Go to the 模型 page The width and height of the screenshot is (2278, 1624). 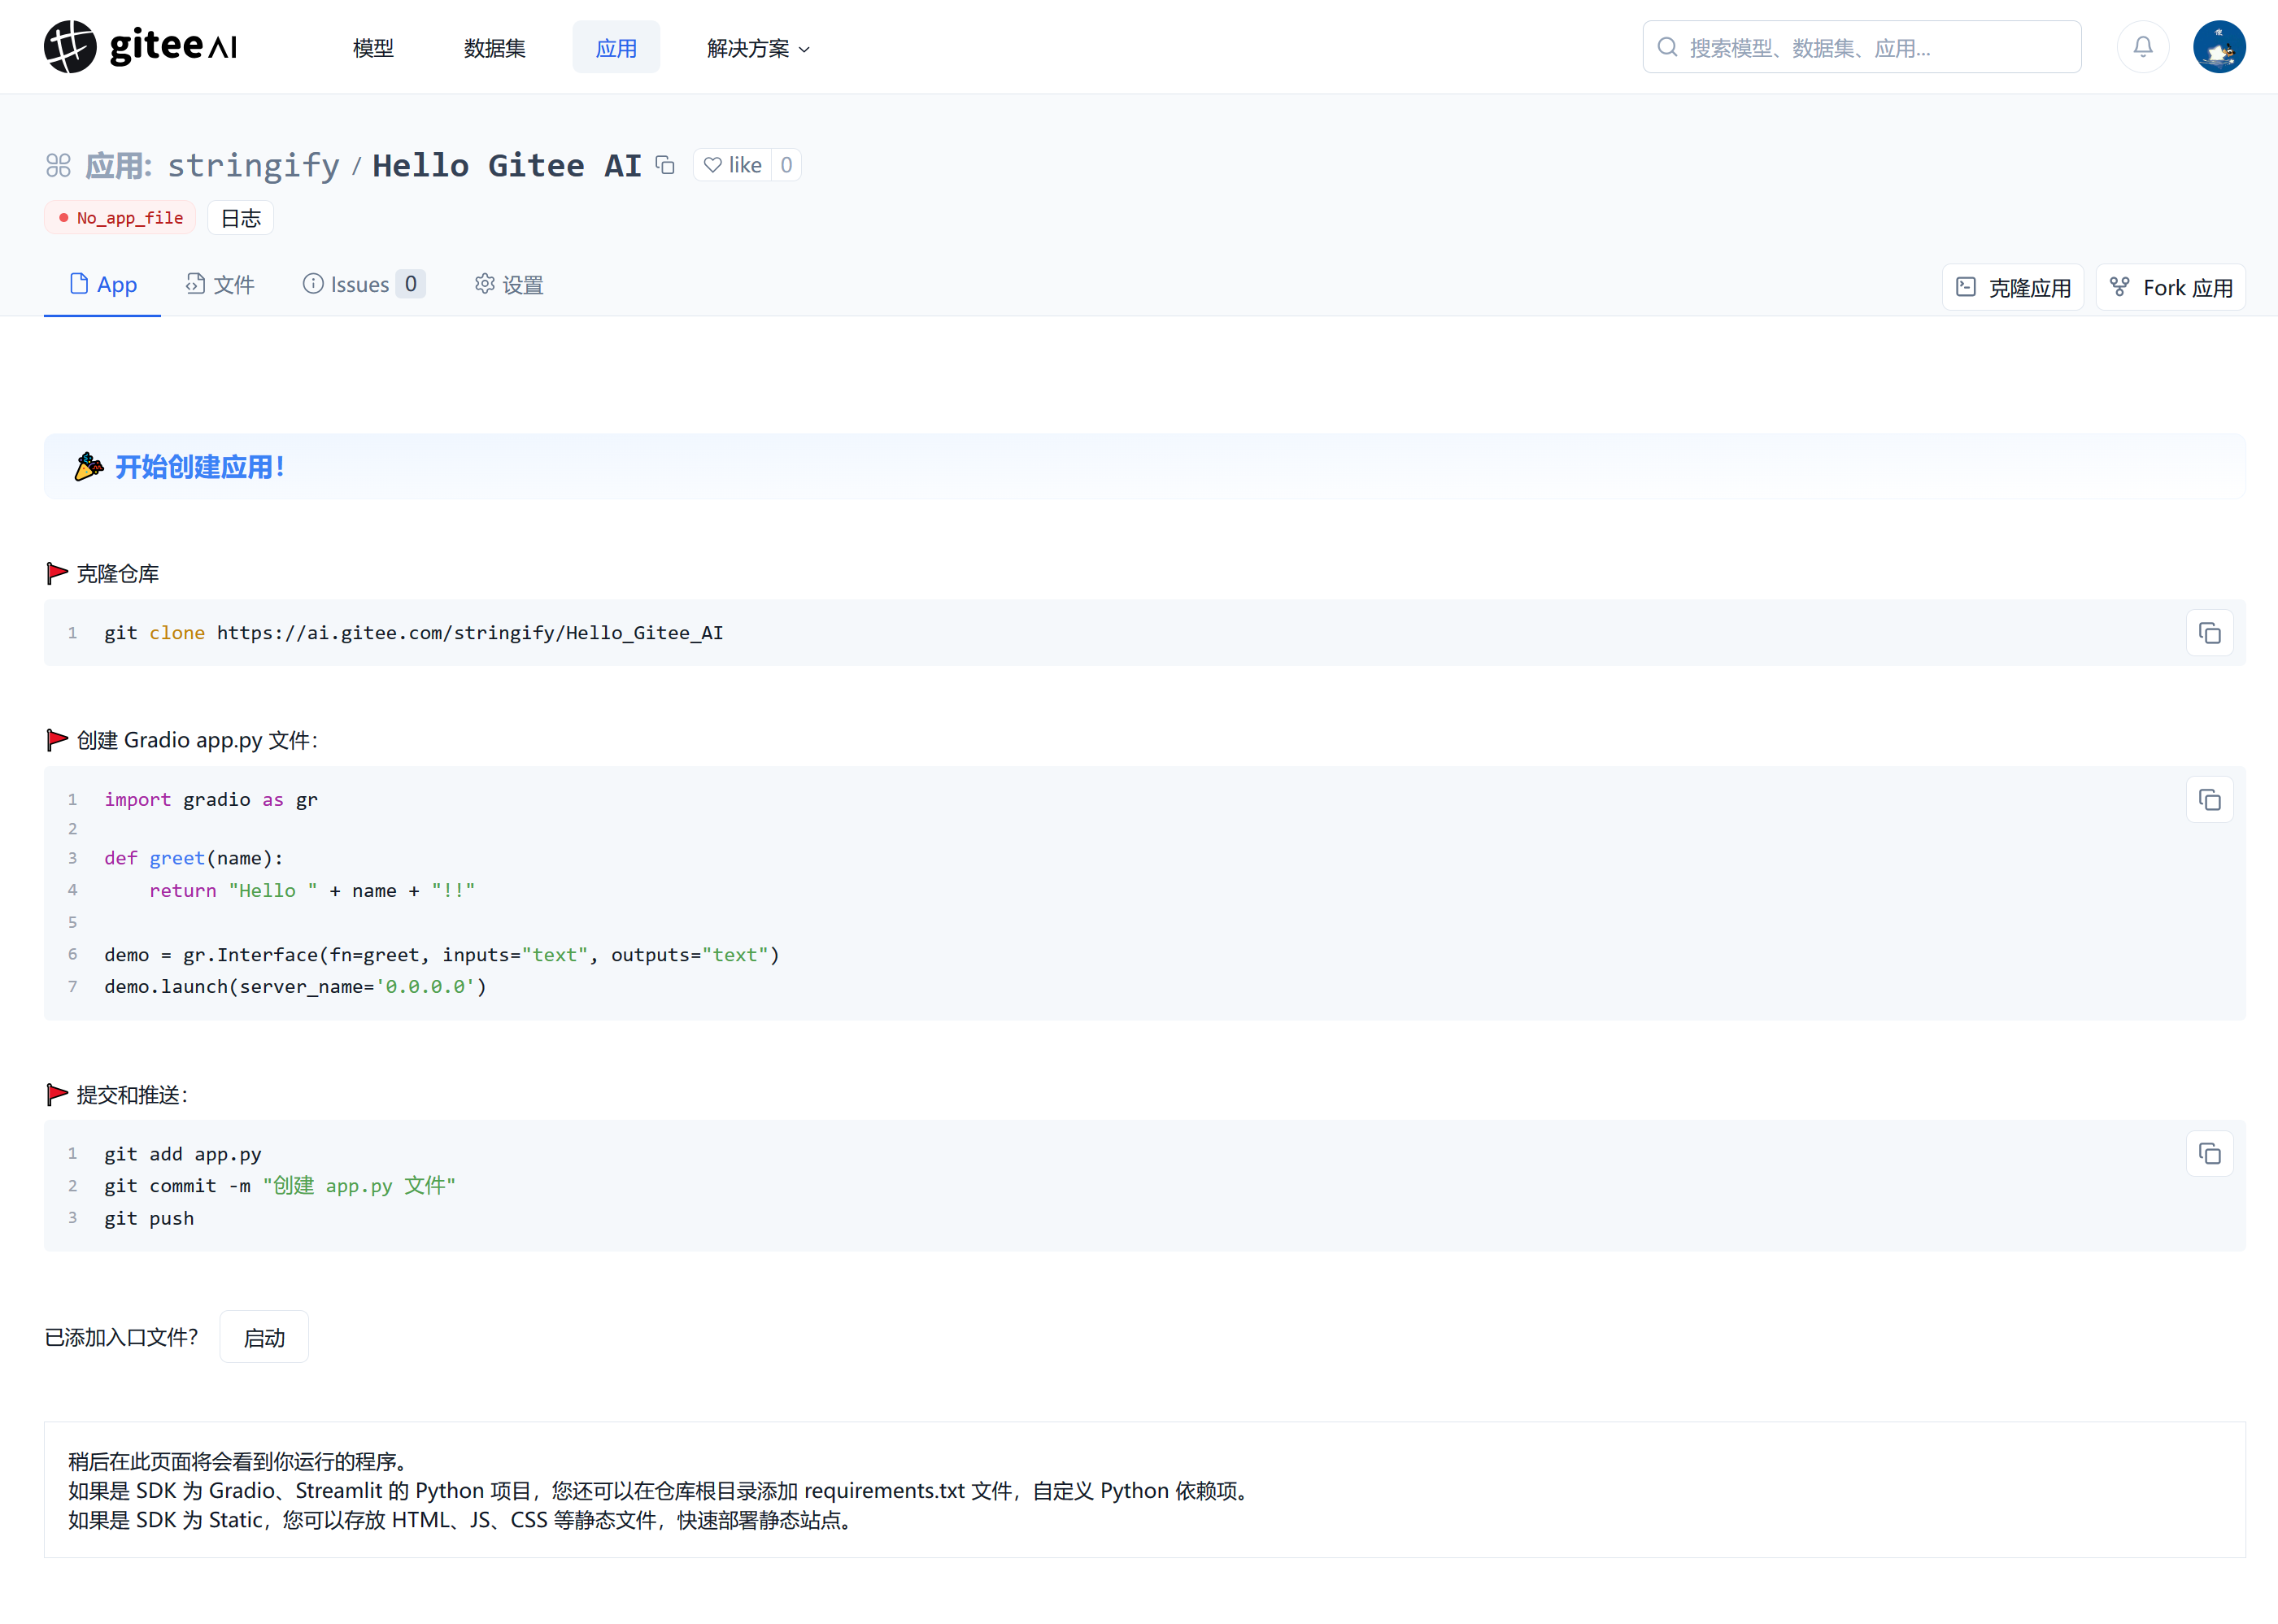point(373,48)
